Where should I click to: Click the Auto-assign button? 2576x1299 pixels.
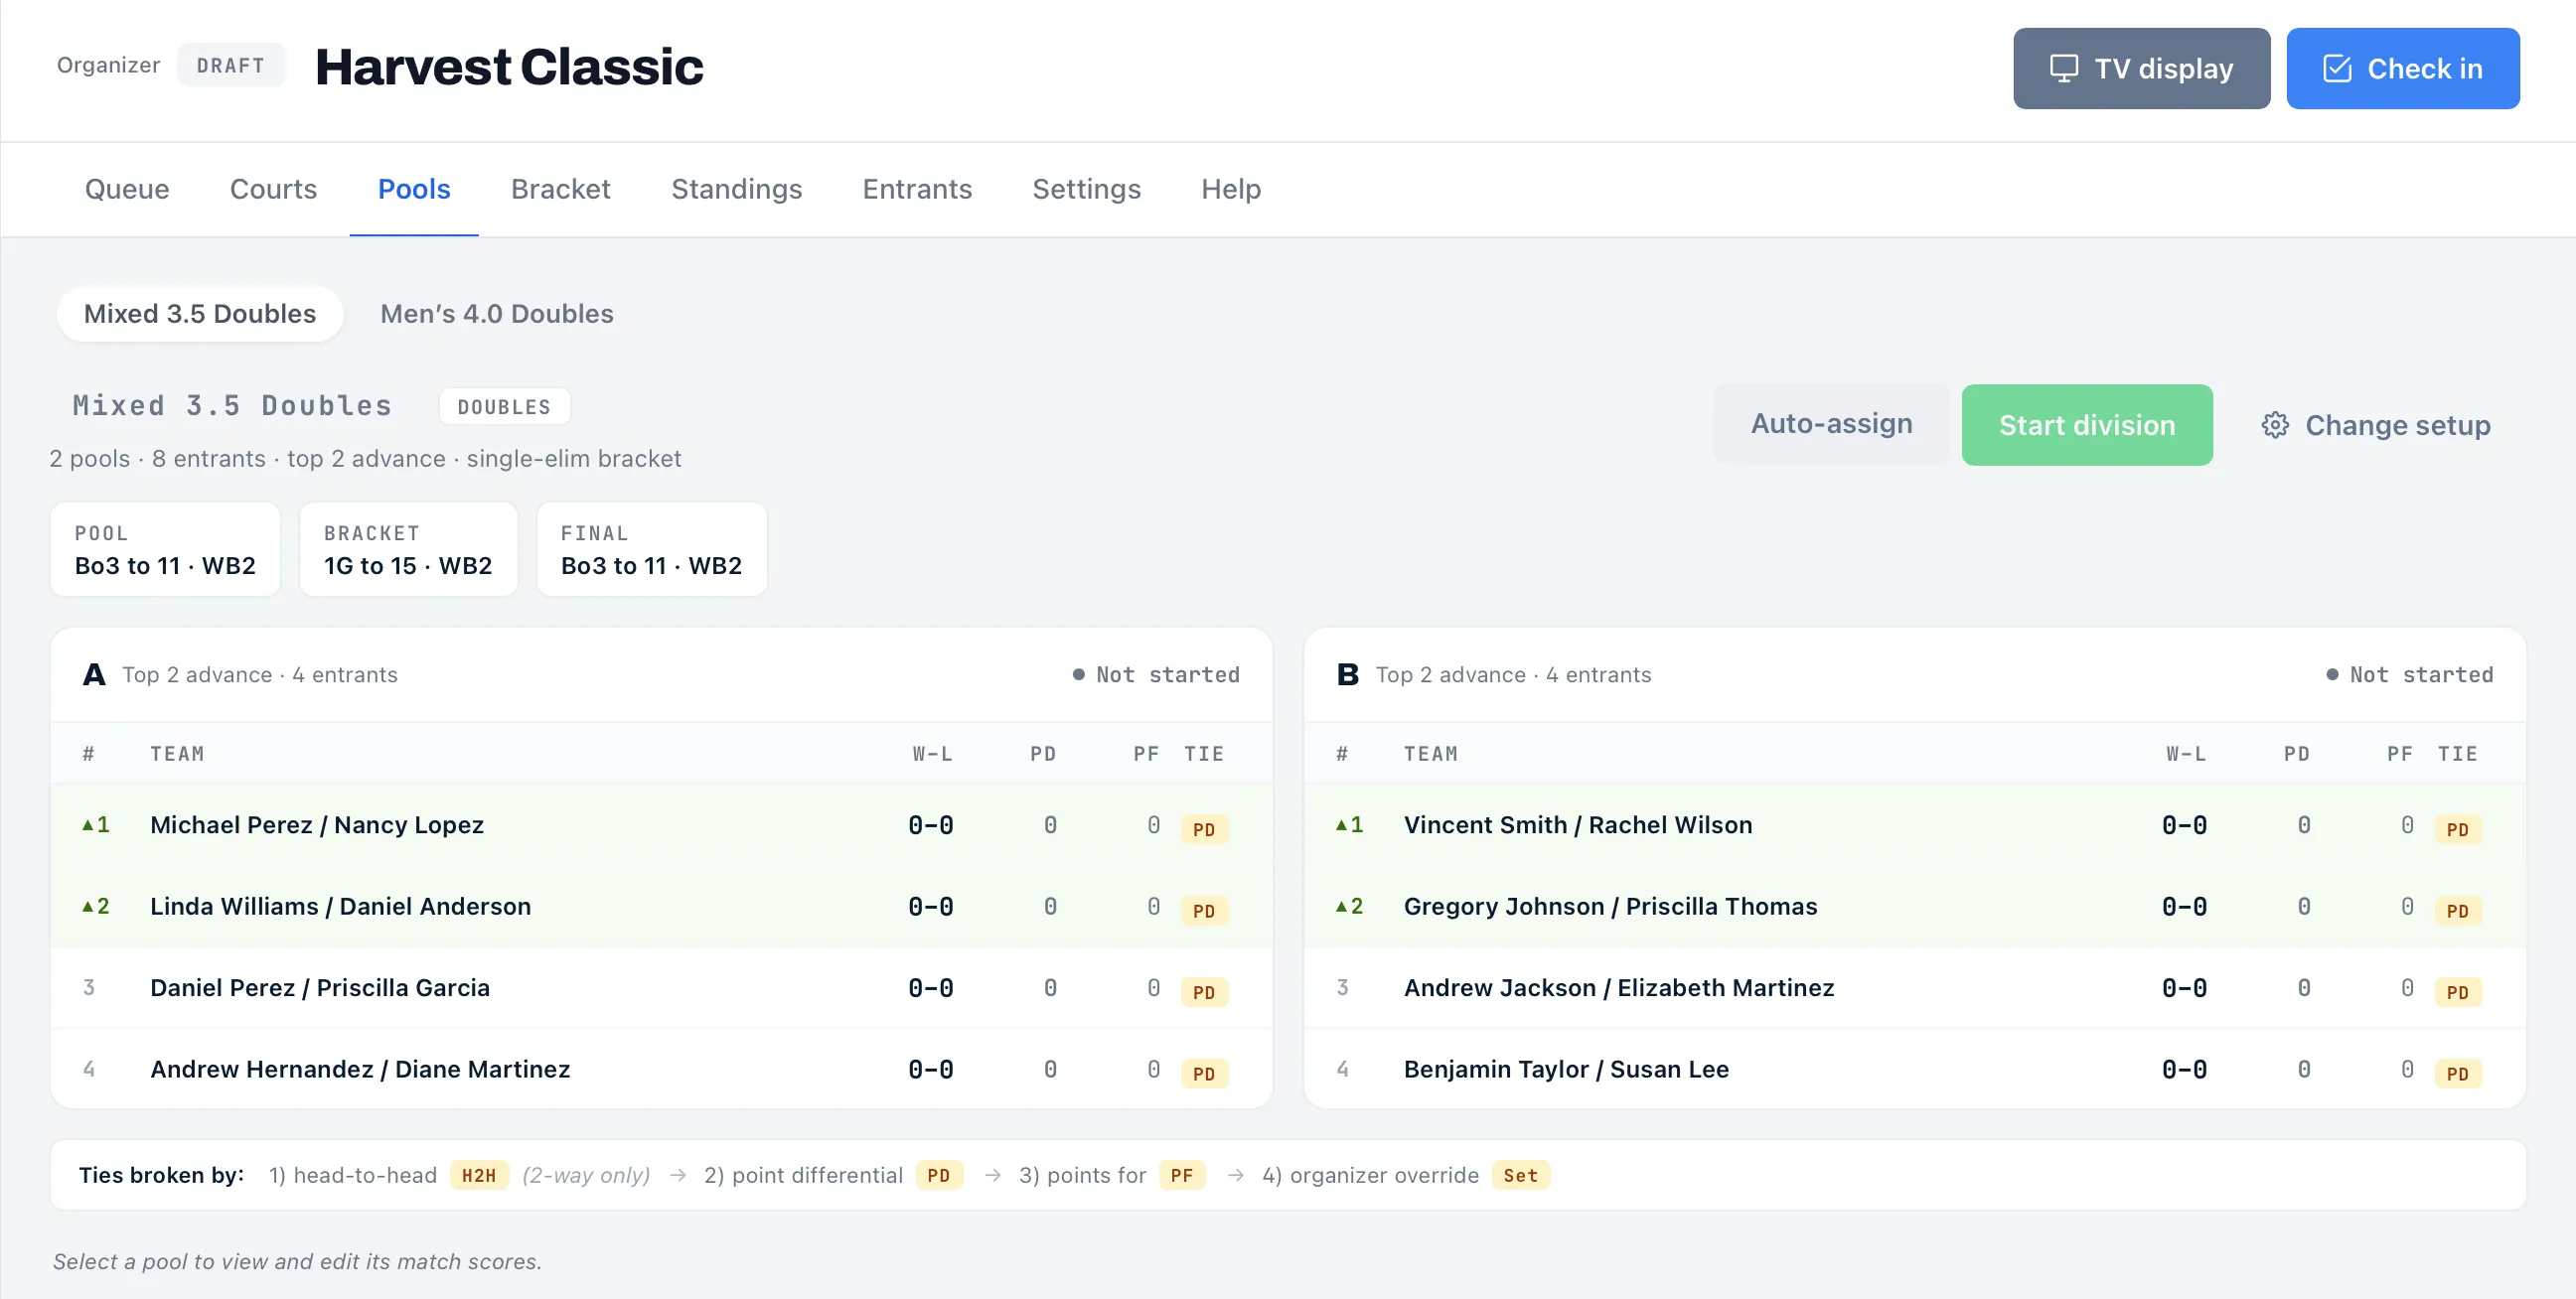1831,424
